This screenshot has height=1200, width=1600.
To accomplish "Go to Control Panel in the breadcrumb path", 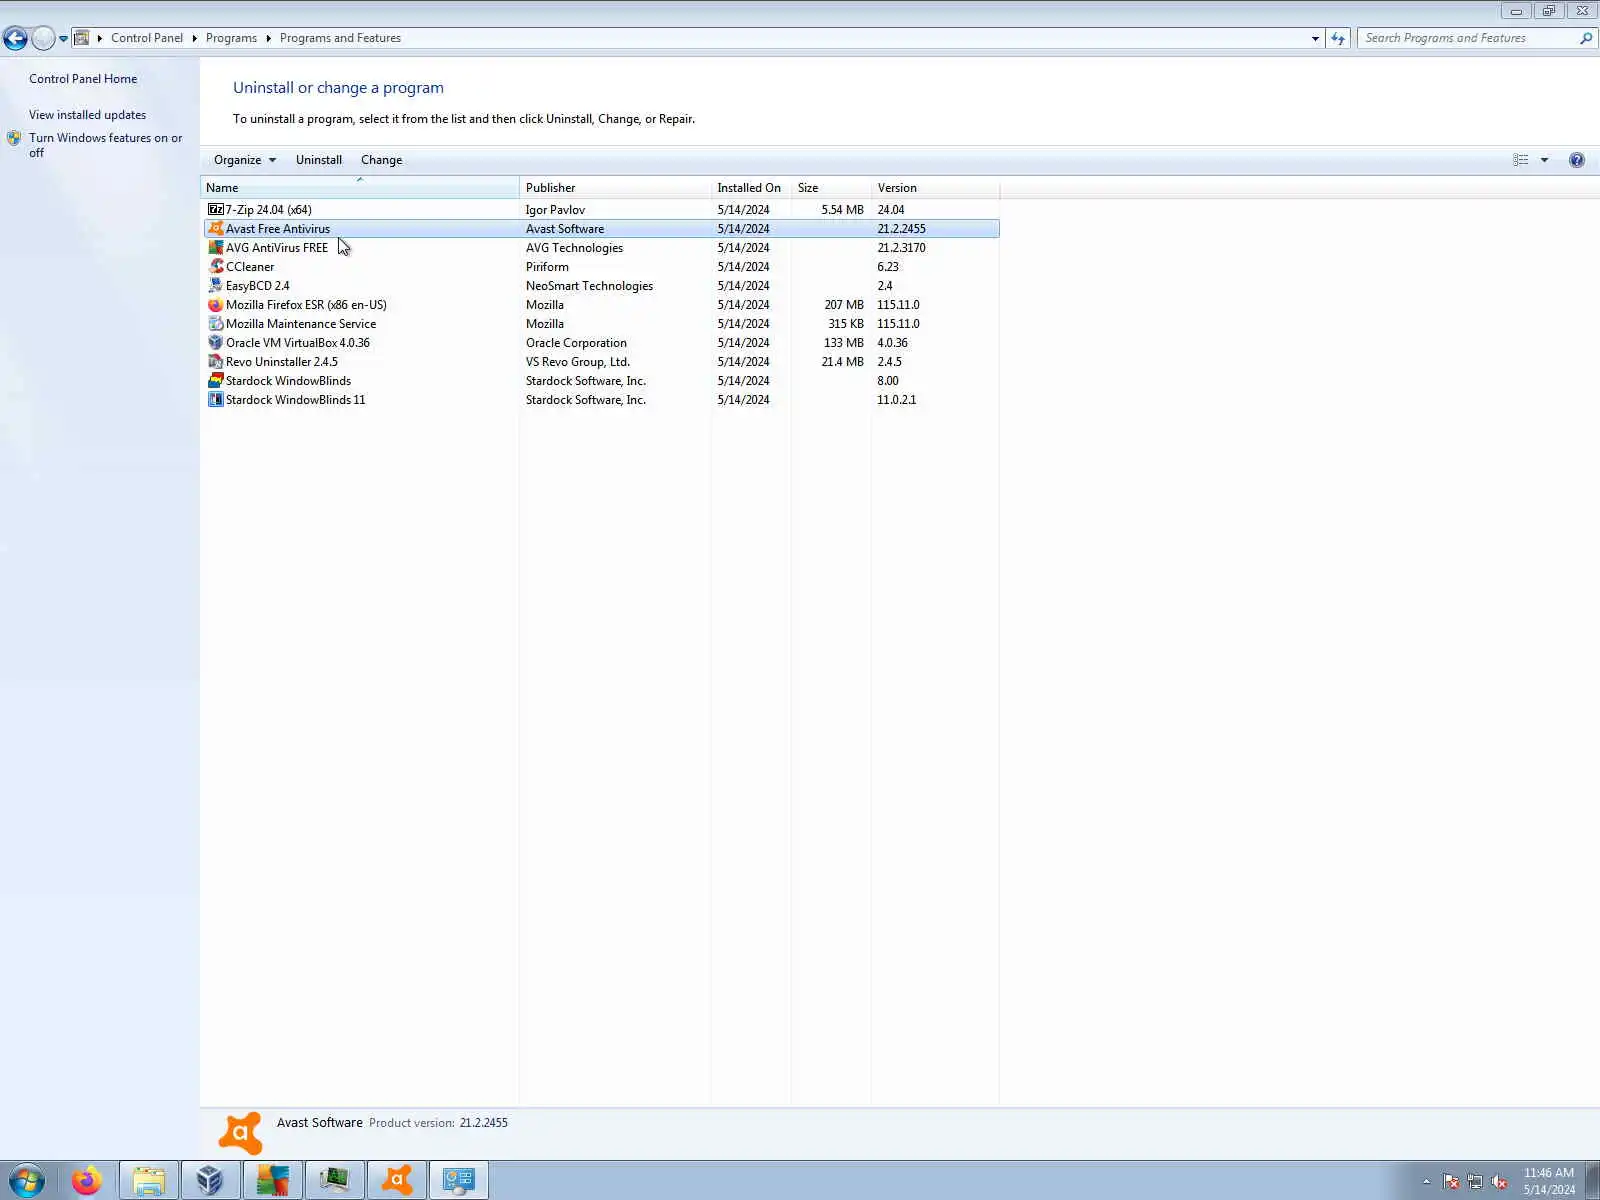I will [147, 38].
